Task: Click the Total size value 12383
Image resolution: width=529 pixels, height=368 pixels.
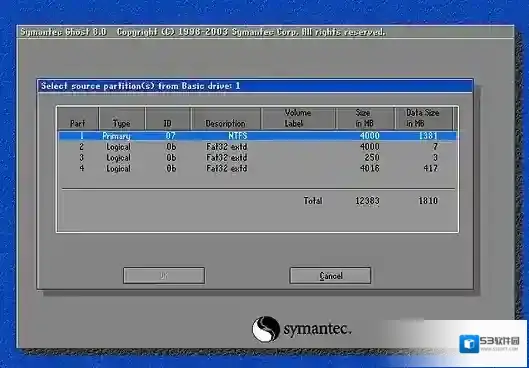Action: pyautogui.click(x=367, y=201)
